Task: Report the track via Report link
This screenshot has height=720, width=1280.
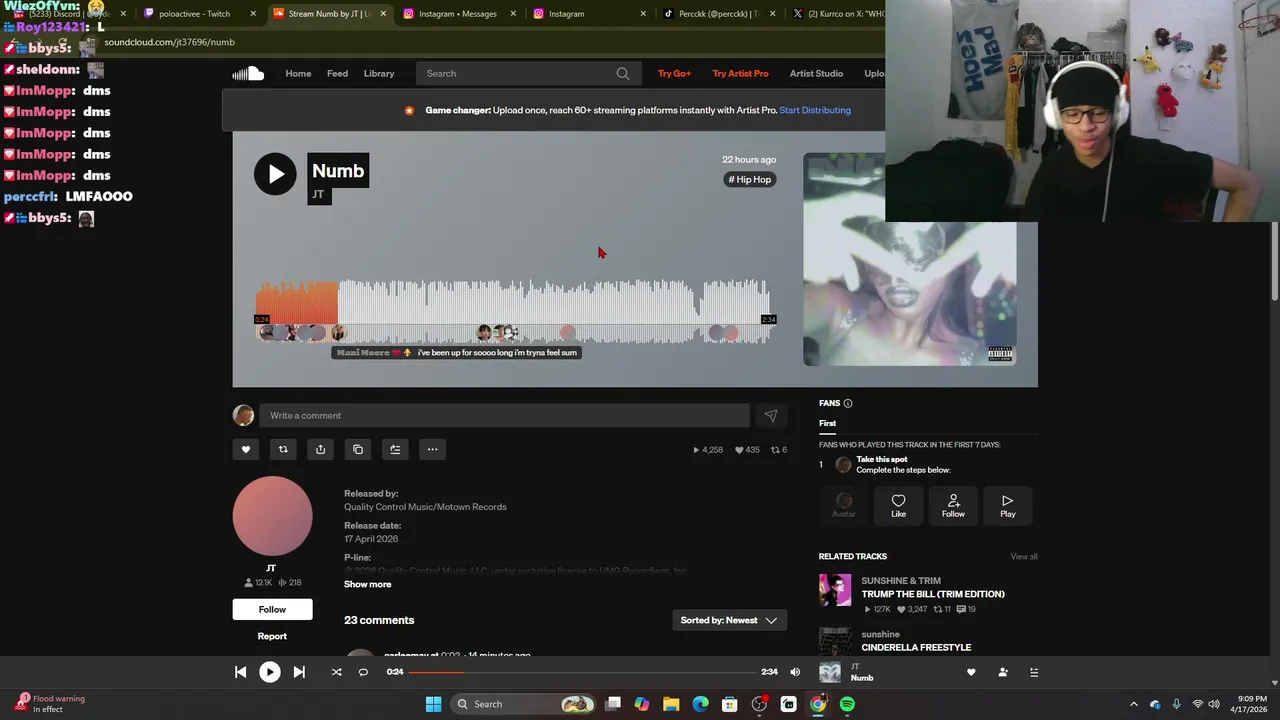Action: [272, 636]
